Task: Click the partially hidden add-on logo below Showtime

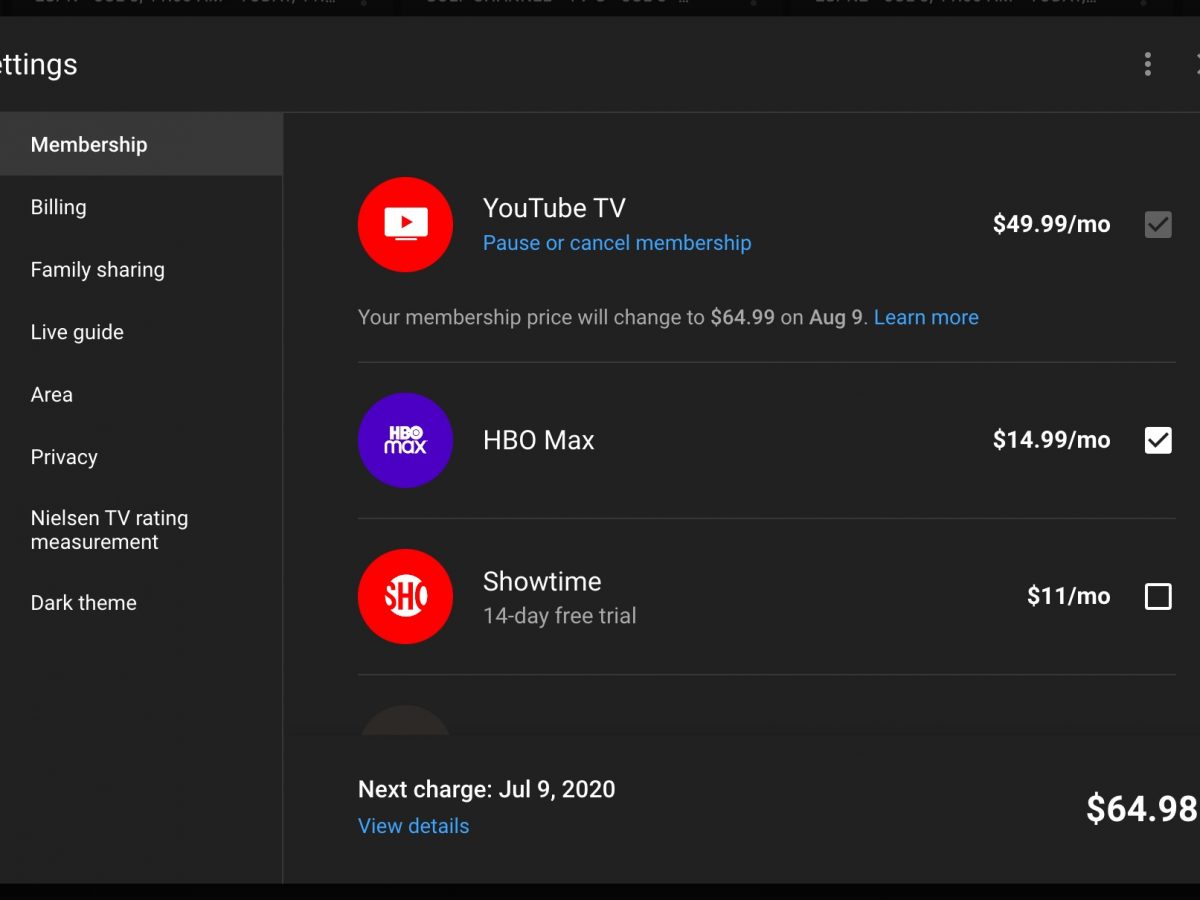Action: coord(405,720)
